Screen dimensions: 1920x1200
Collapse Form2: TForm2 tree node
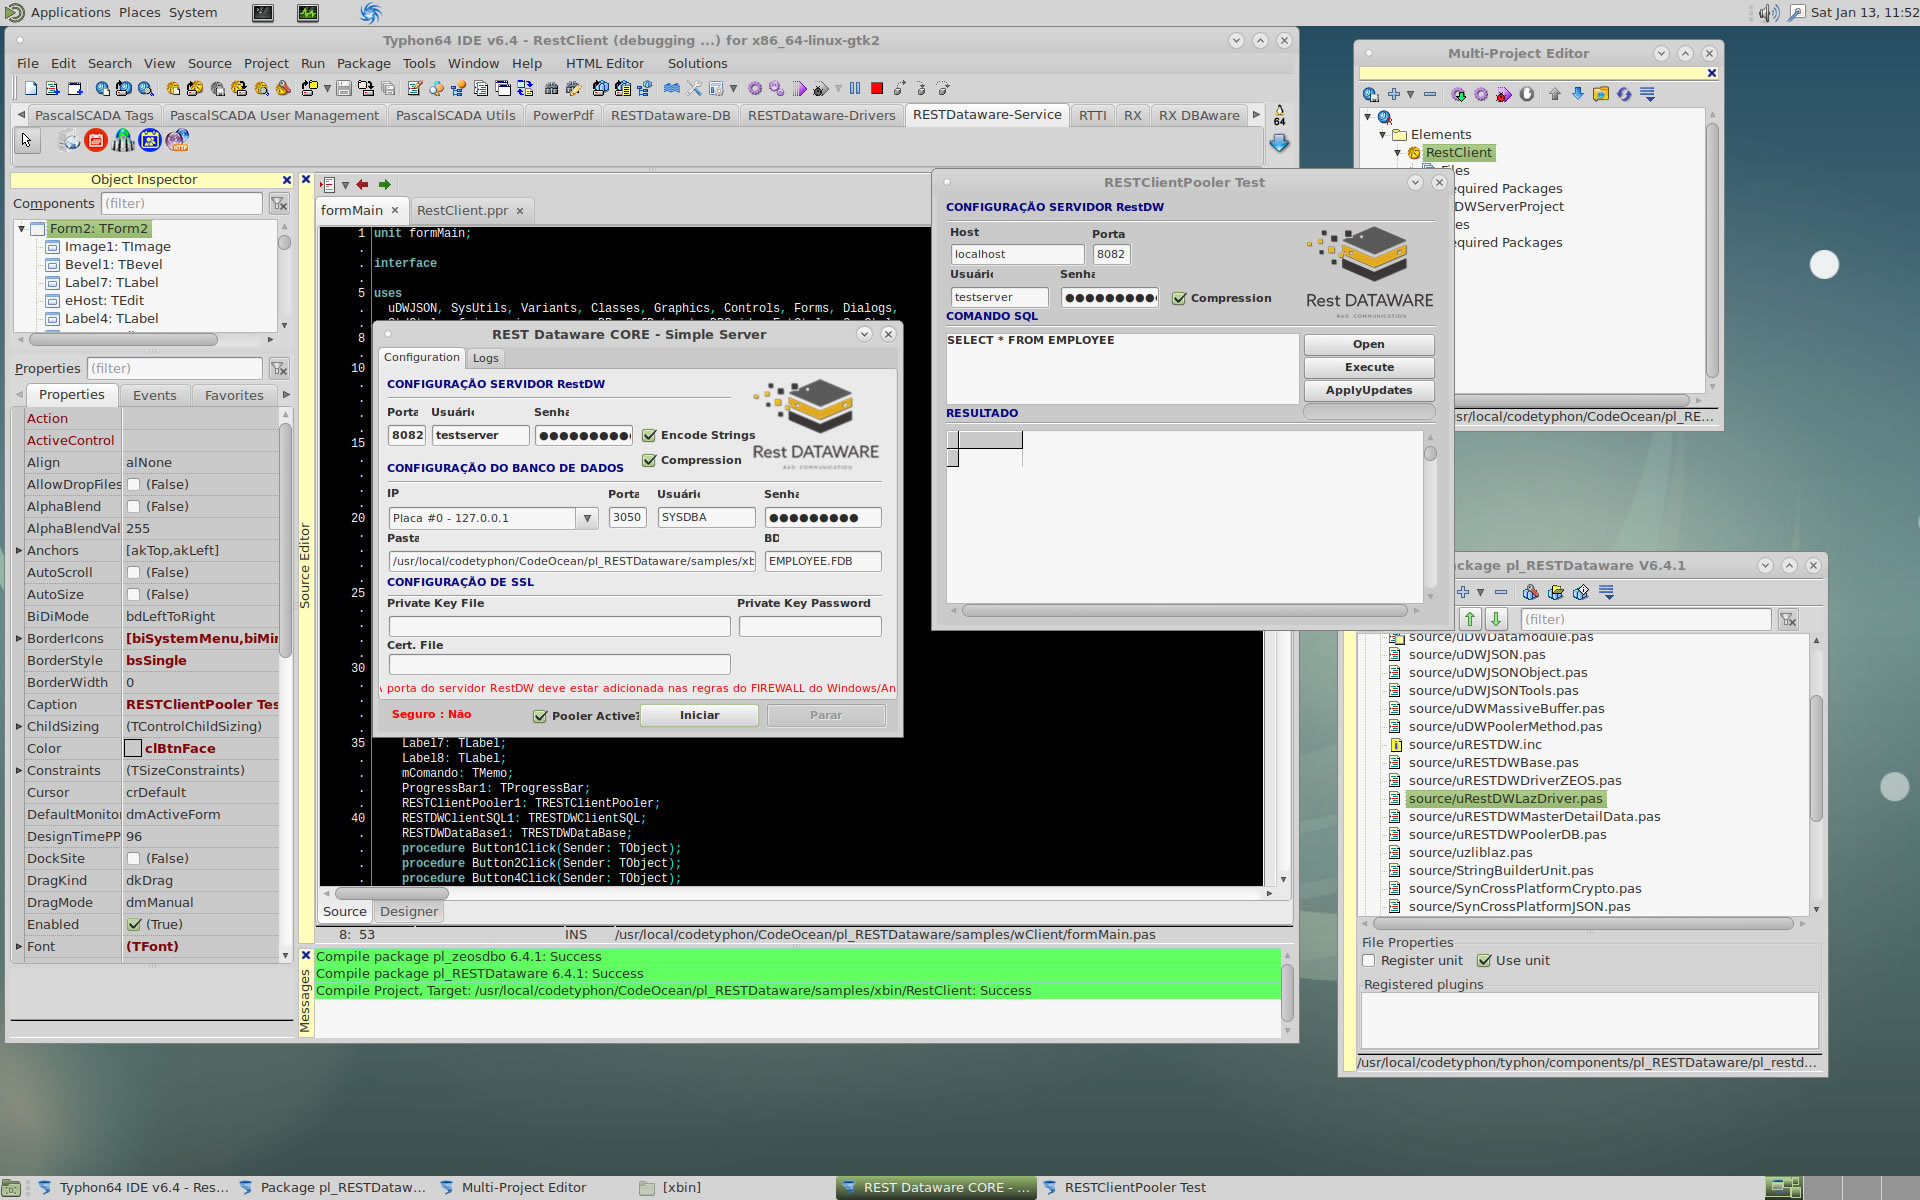[21, 229]
